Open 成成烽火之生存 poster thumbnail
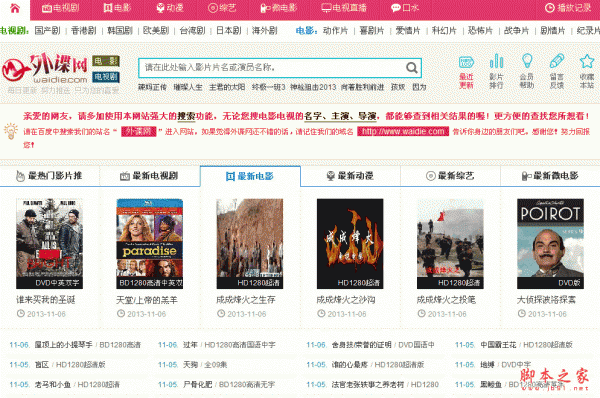Screen dimensions: 600x398 pos(250,244)
